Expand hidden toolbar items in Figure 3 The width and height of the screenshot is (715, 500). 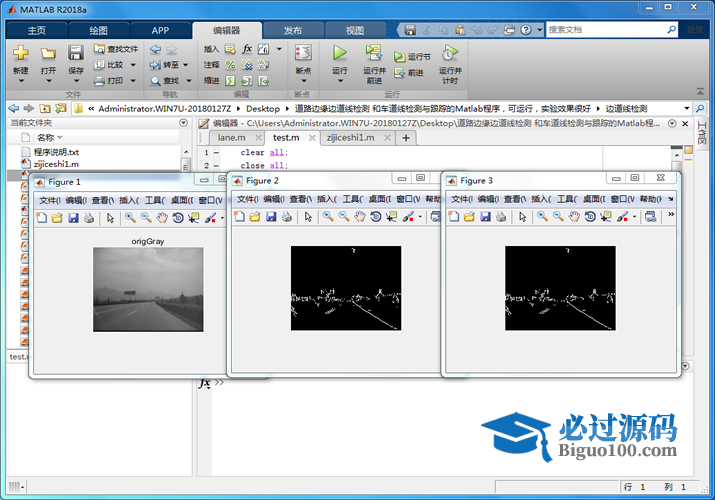pyautogui.click(x=671, y=214)
